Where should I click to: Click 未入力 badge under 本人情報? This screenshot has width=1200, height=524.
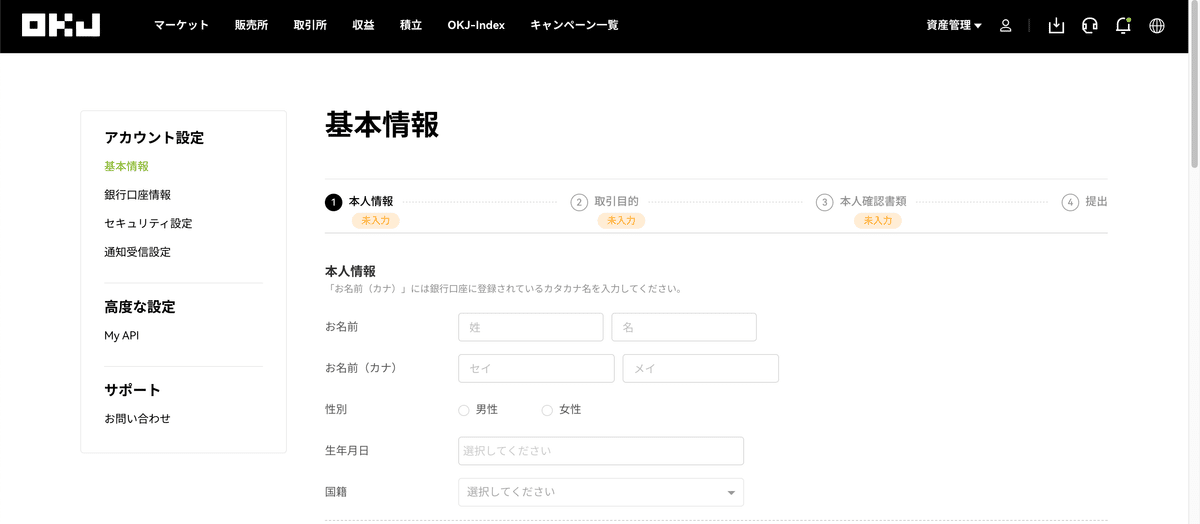click(x=376, y=220)
